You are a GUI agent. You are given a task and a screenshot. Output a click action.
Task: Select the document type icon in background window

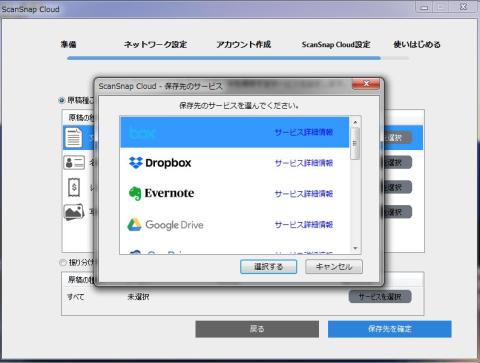click(73, 137)
